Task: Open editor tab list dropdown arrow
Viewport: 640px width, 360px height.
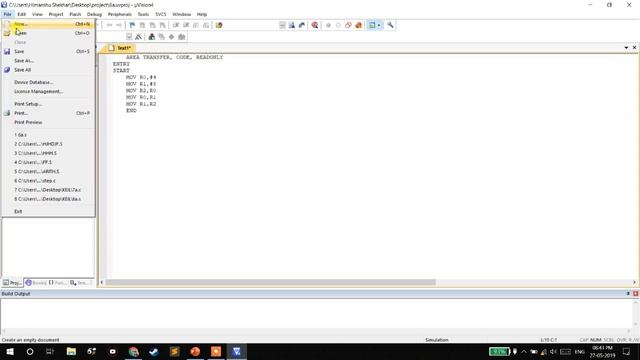Action: click(x=626, y=48)
